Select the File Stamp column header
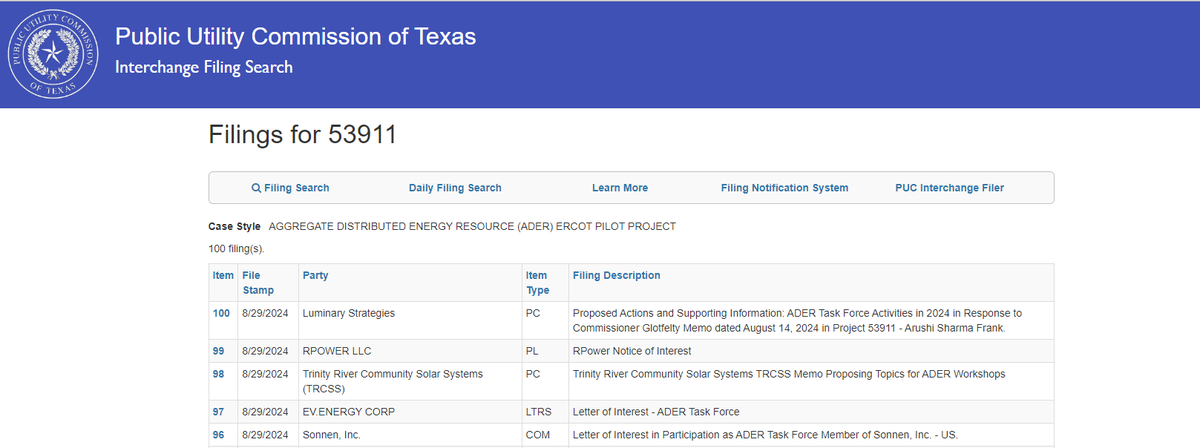 (258, 282)
